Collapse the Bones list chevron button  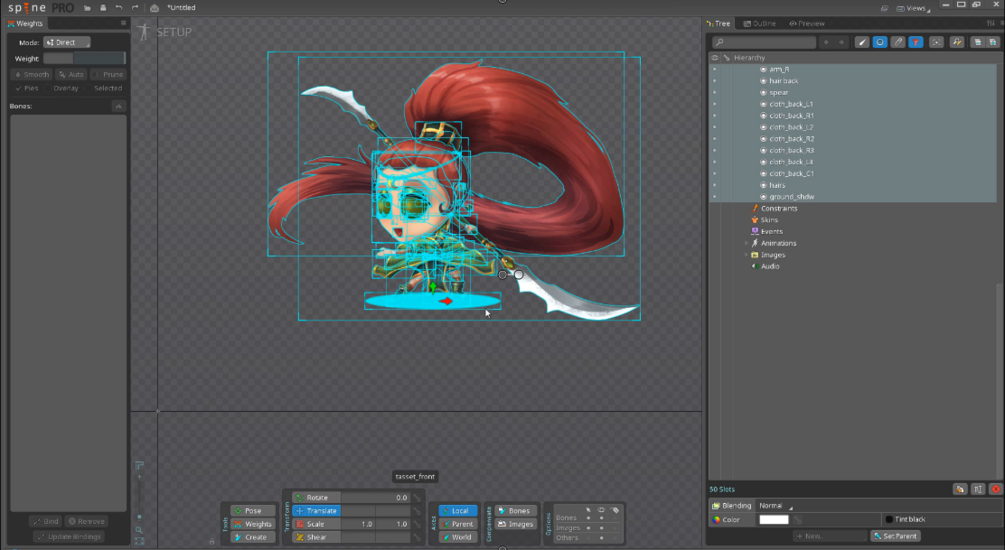point(118,106)
